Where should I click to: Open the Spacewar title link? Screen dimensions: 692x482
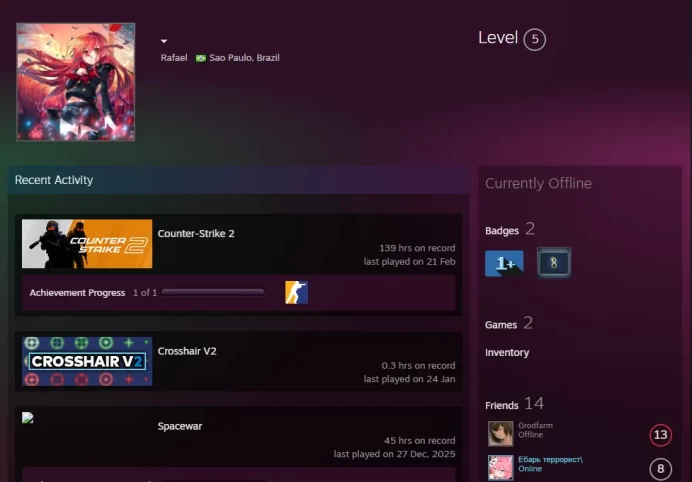pos(180,426)
